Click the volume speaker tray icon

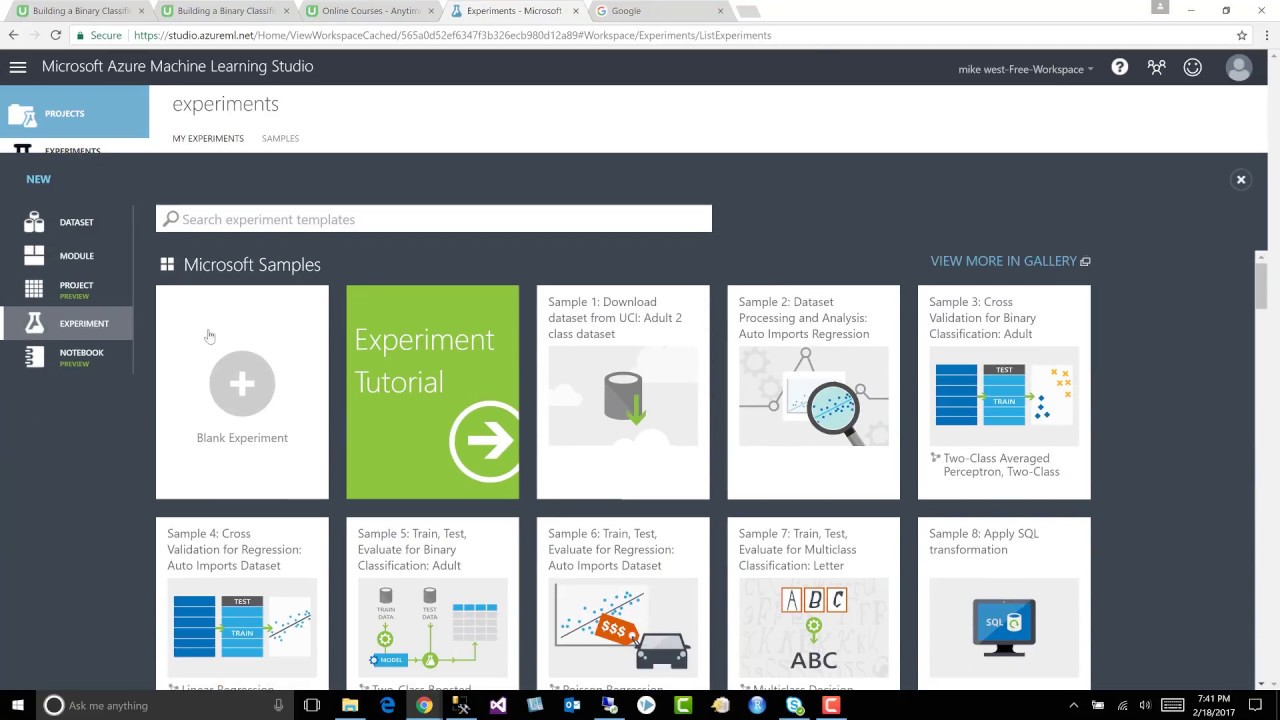(x=1145, y=705)
